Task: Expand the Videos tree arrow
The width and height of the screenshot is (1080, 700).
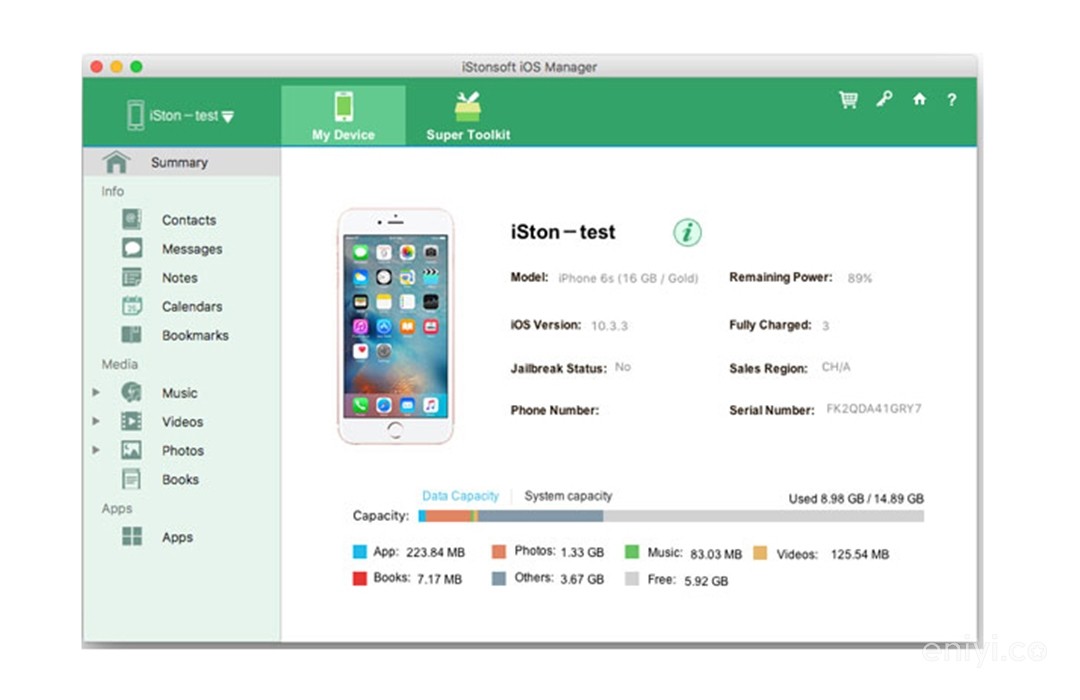Action: pyautogui.click(x=96, y=422)
